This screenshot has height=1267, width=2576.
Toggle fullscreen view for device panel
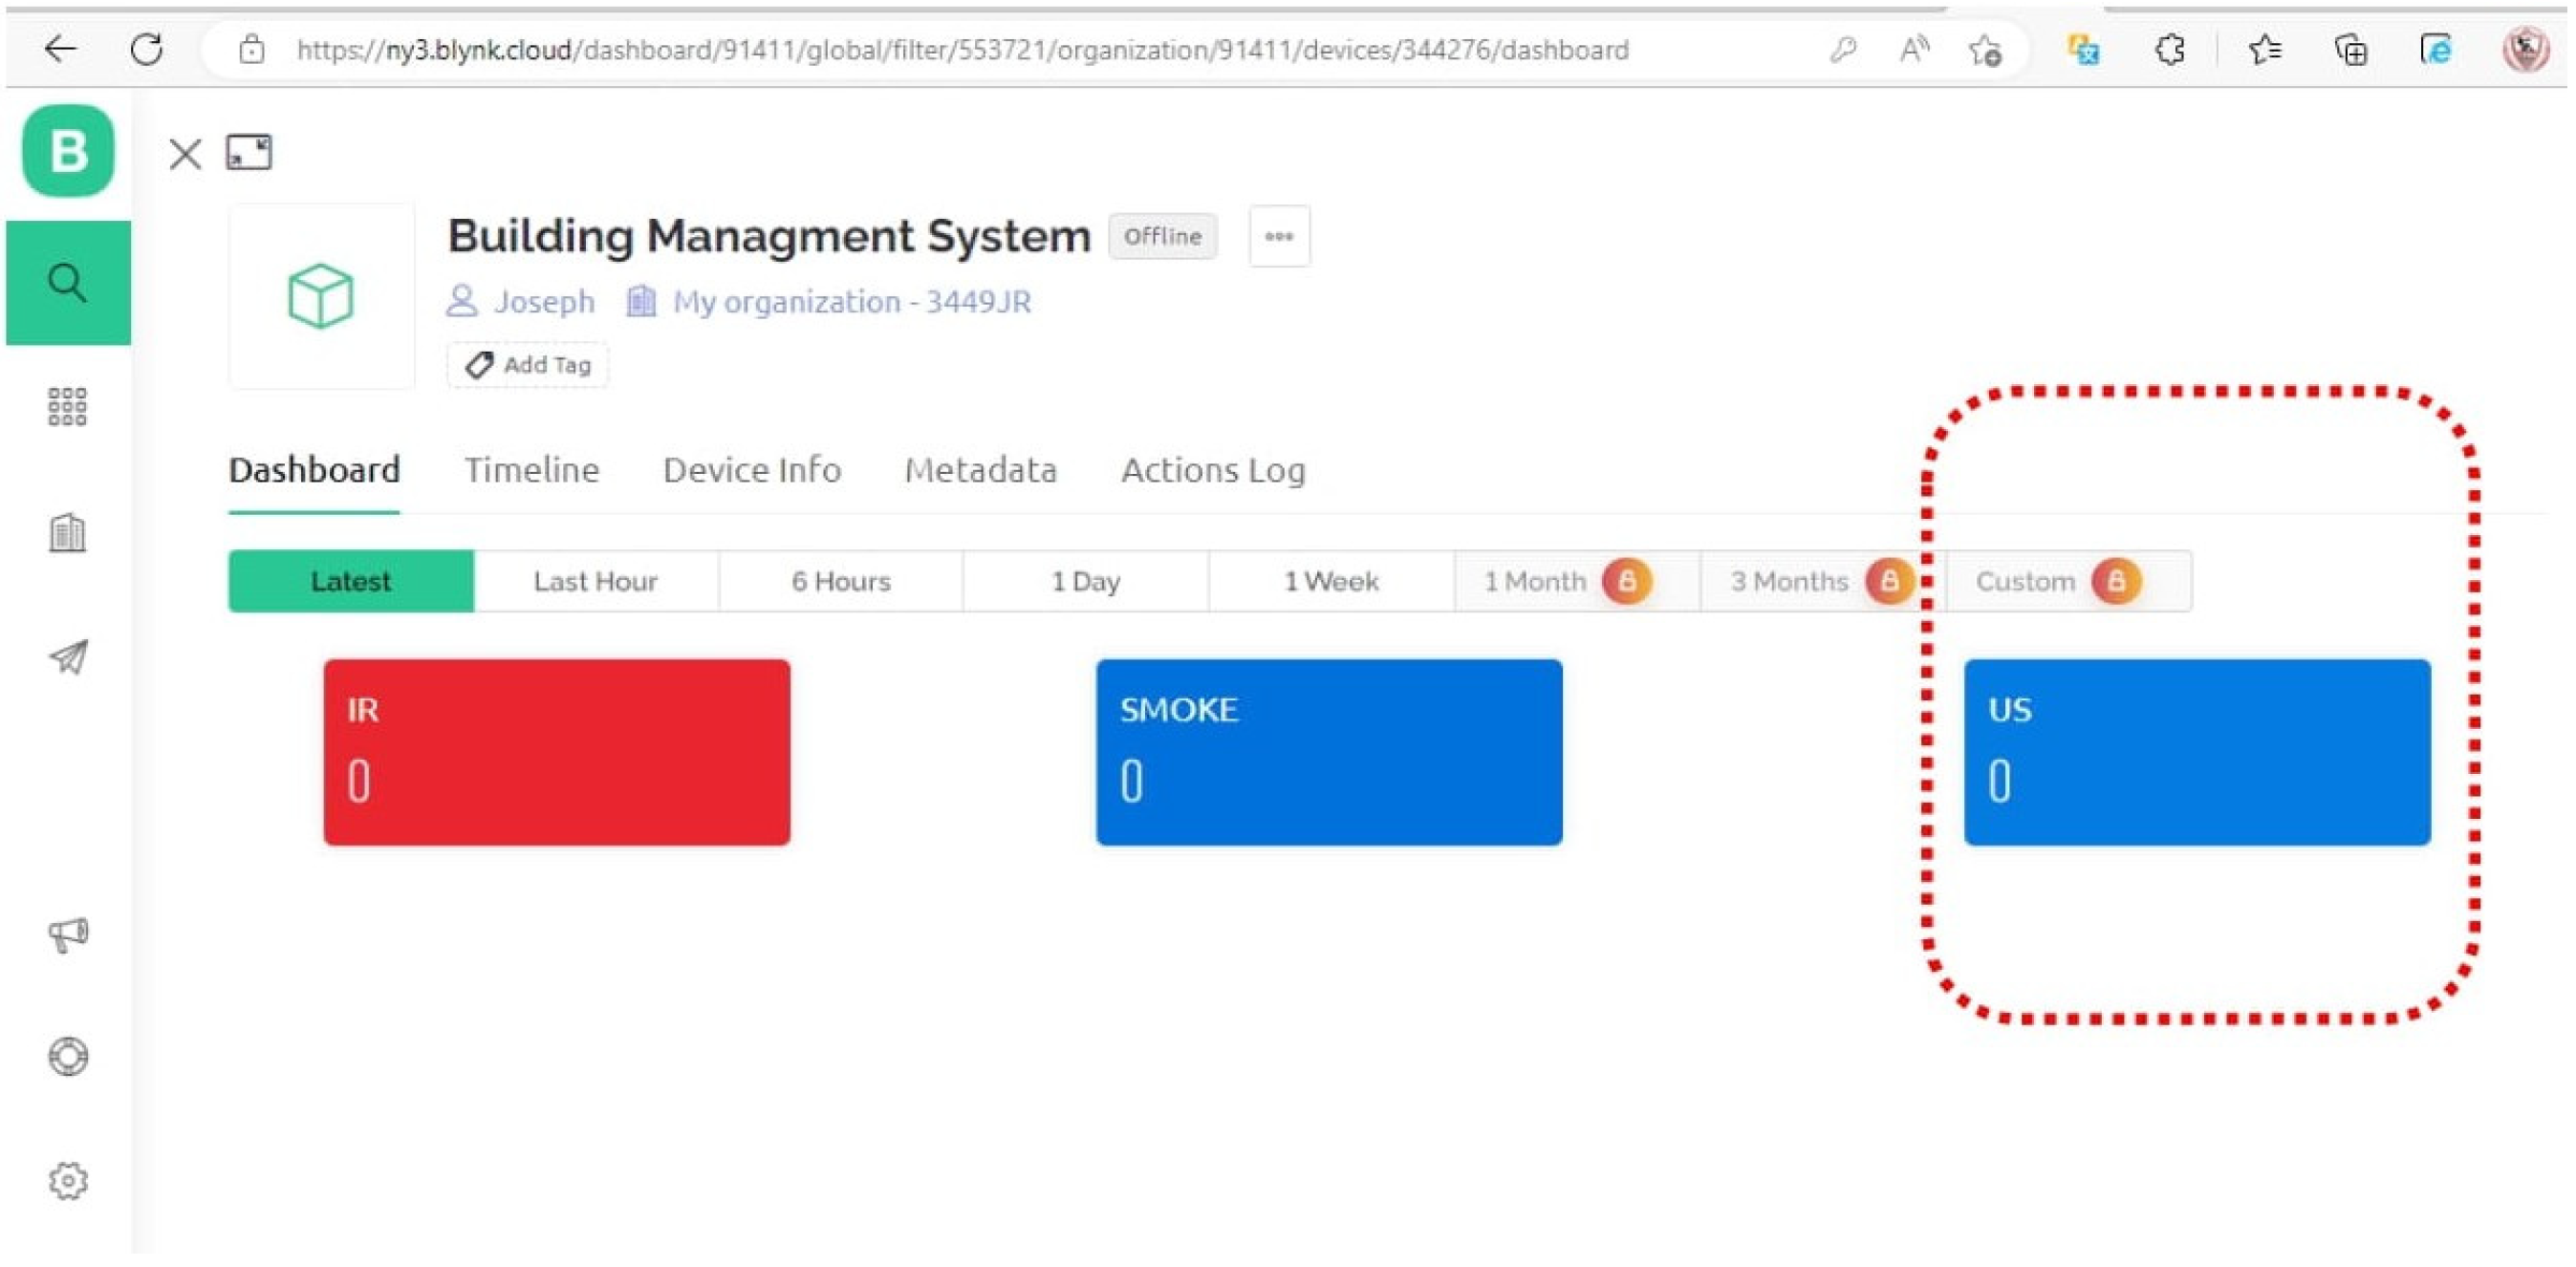point(249,153)
